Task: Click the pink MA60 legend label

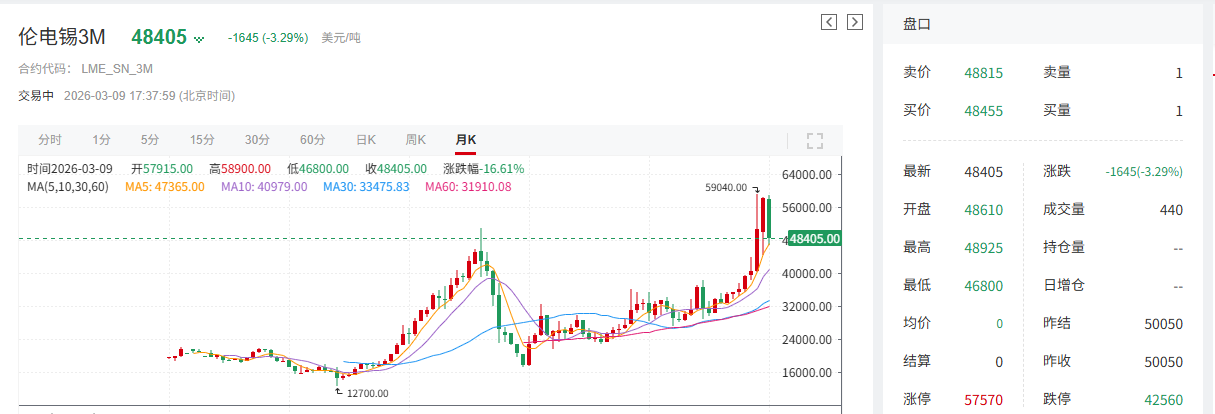Action: [468, 186]
